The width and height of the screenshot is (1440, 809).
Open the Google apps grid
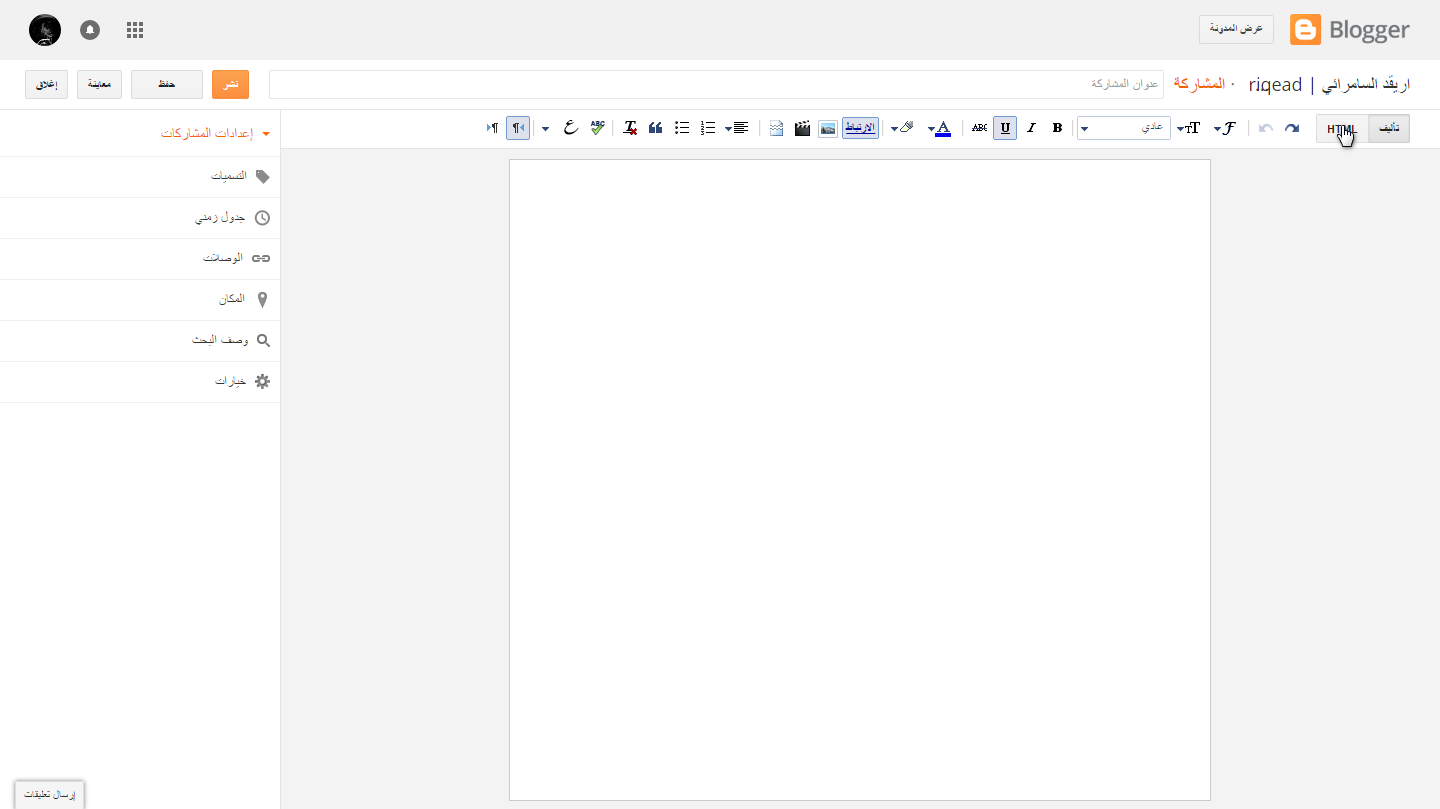135,30
